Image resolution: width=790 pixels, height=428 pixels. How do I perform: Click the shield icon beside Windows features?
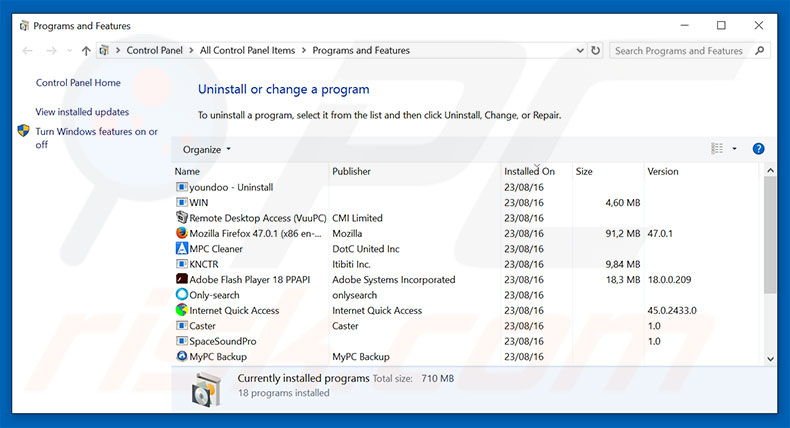tap(24, 131)
